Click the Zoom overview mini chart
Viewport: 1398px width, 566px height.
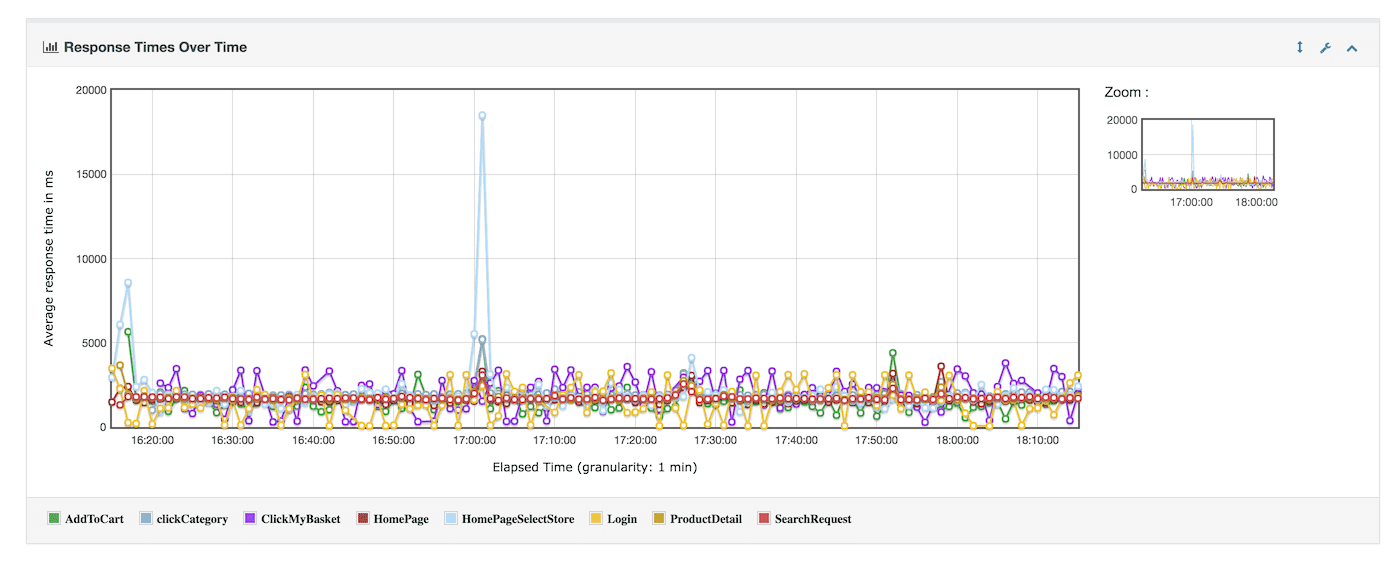[1207, 154]
